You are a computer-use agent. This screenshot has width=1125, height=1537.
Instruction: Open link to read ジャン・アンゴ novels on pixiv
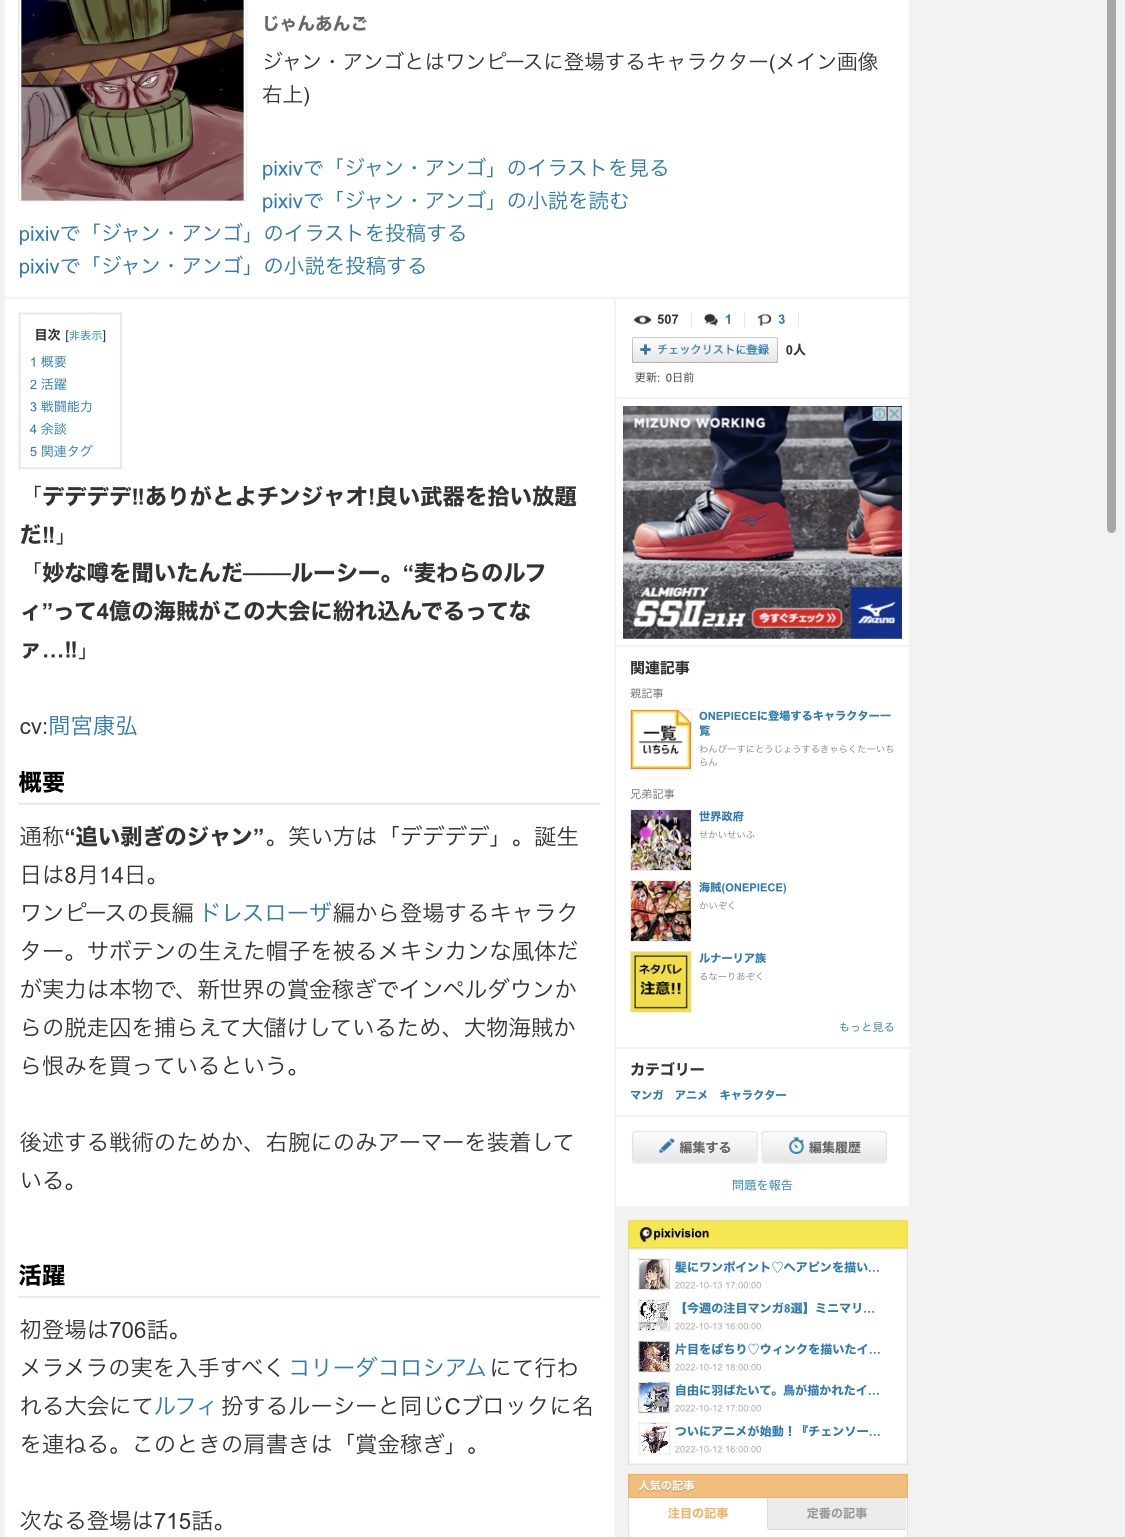[445, 201]
